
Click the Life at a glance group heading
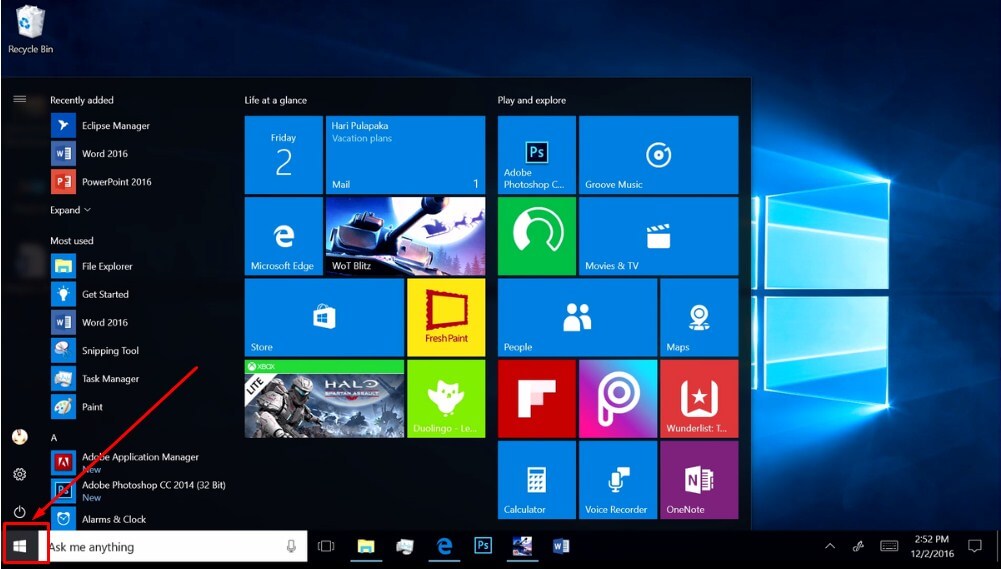pos(276,100)
